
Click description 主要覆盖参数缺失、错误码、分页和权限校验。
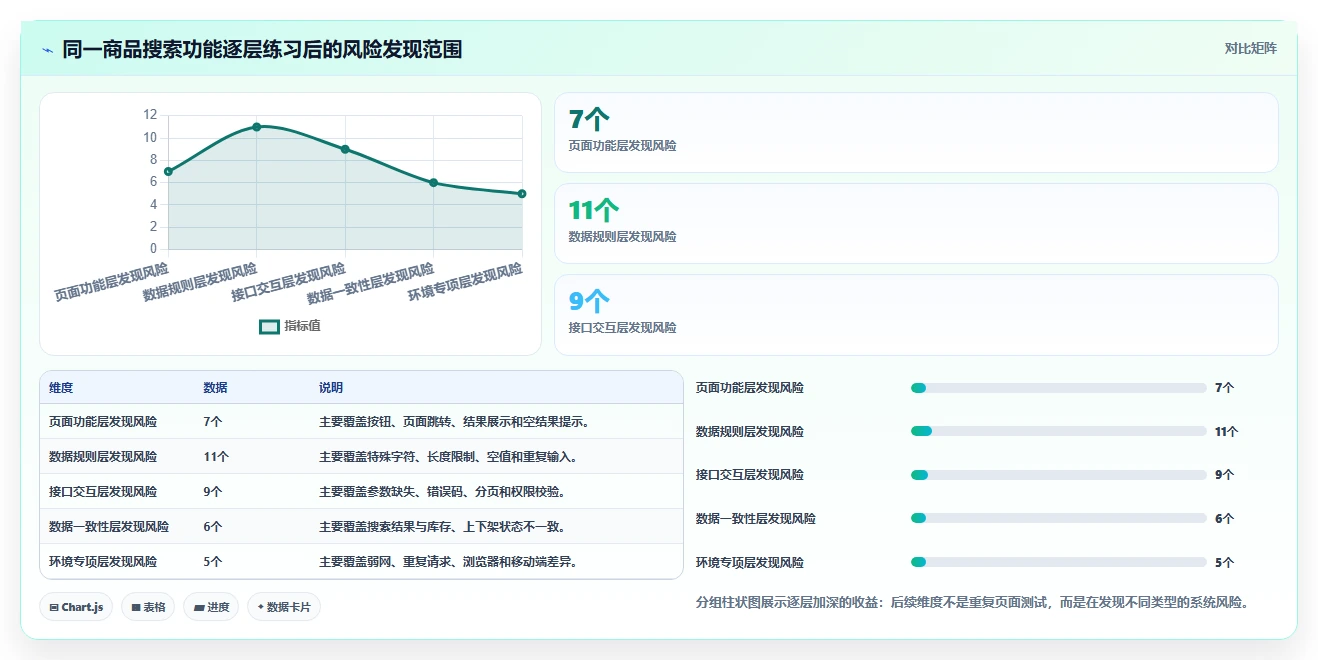click(442, 492)
